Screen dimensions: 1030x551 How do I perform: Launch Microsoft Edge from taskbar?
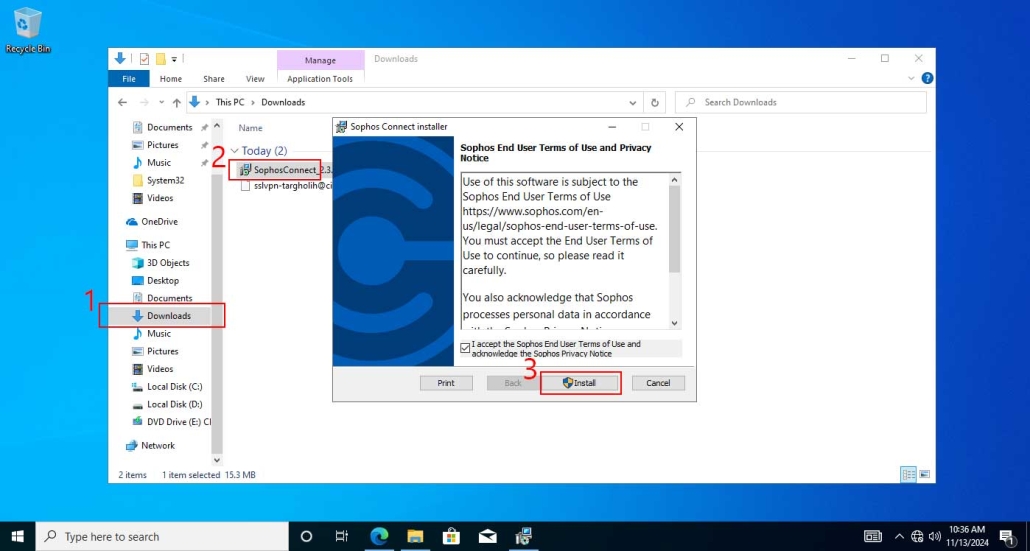click(379, 536)
